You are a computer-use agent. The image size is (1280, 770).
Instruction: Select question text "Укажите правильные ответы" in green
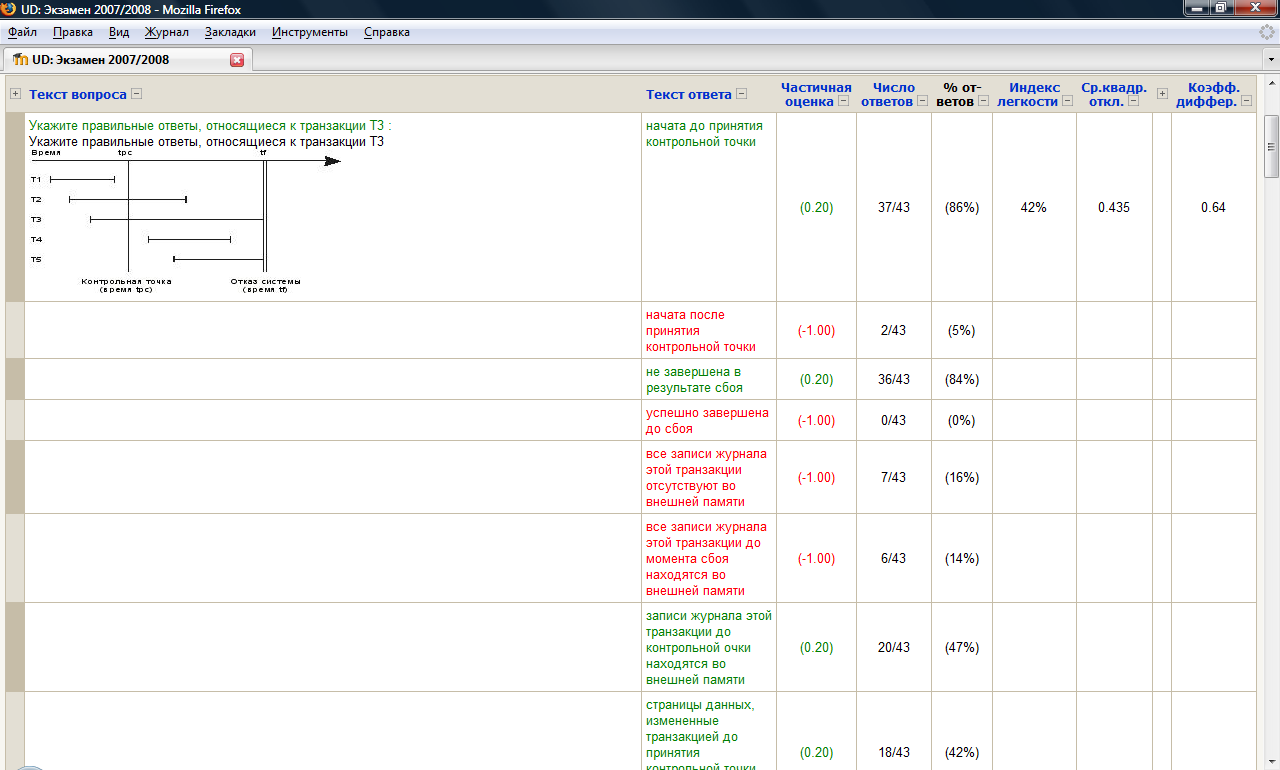point(210,126)
